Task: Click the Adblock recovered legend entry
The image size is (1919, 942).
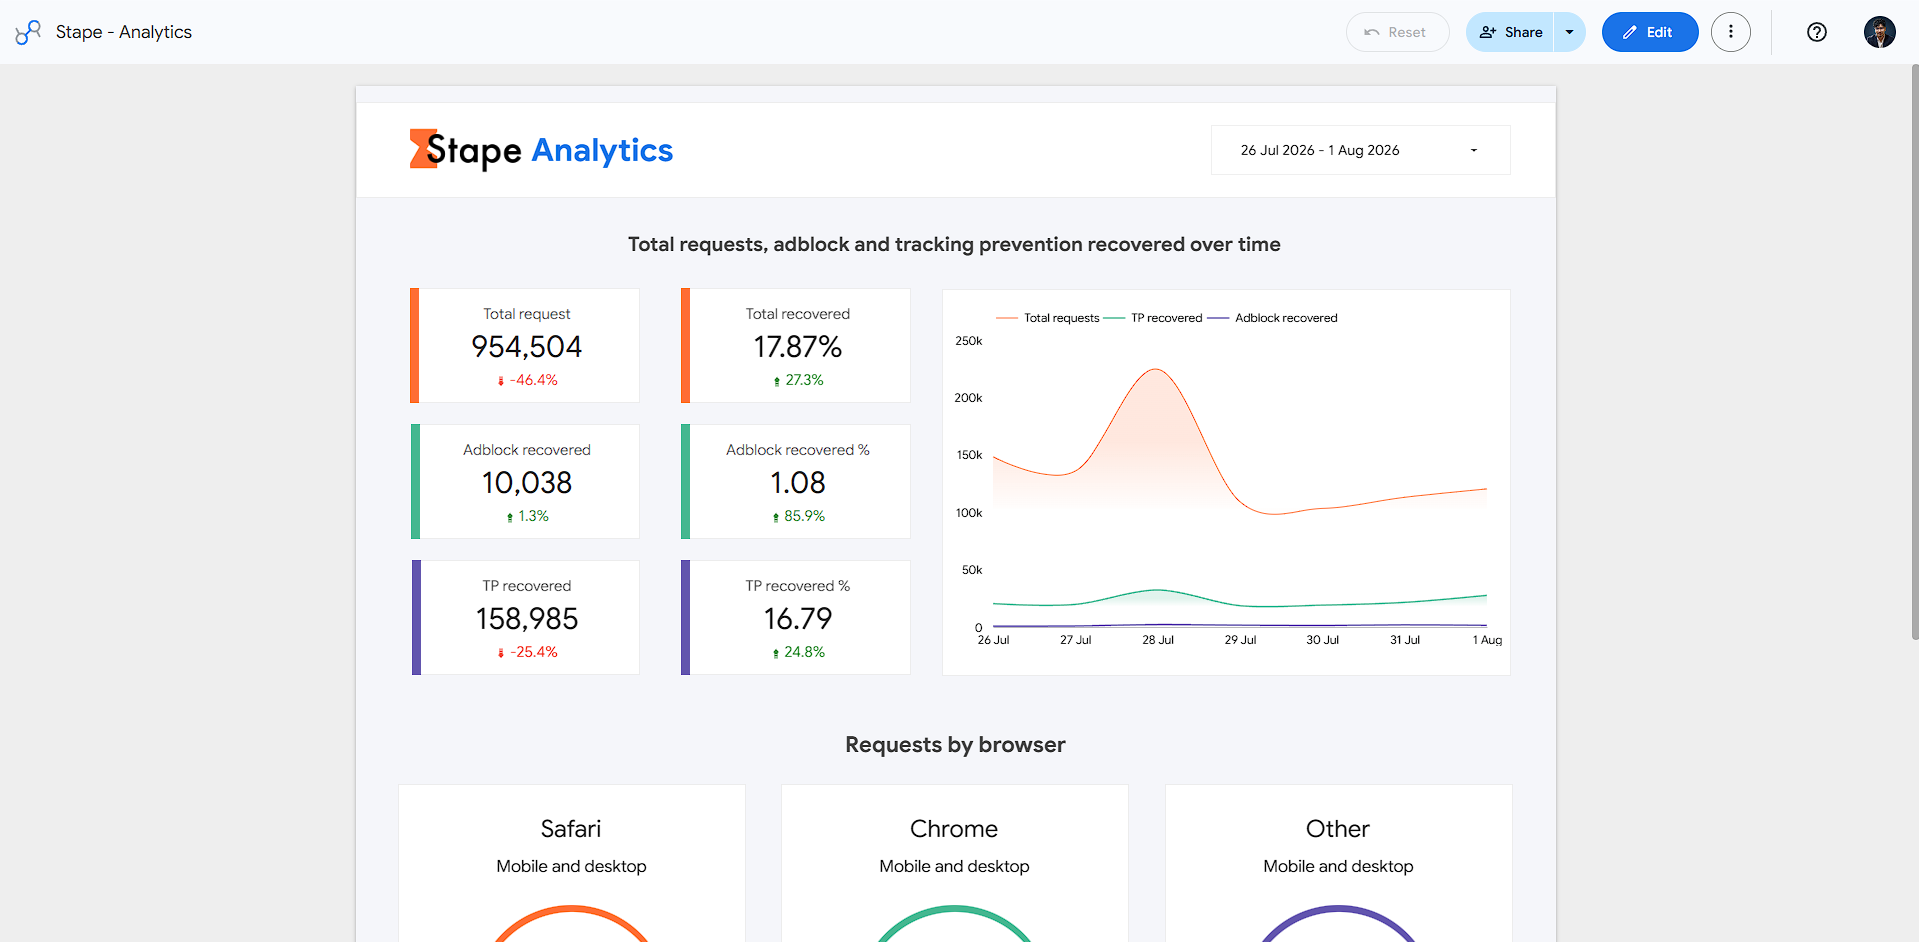Action: point(1273,318)
